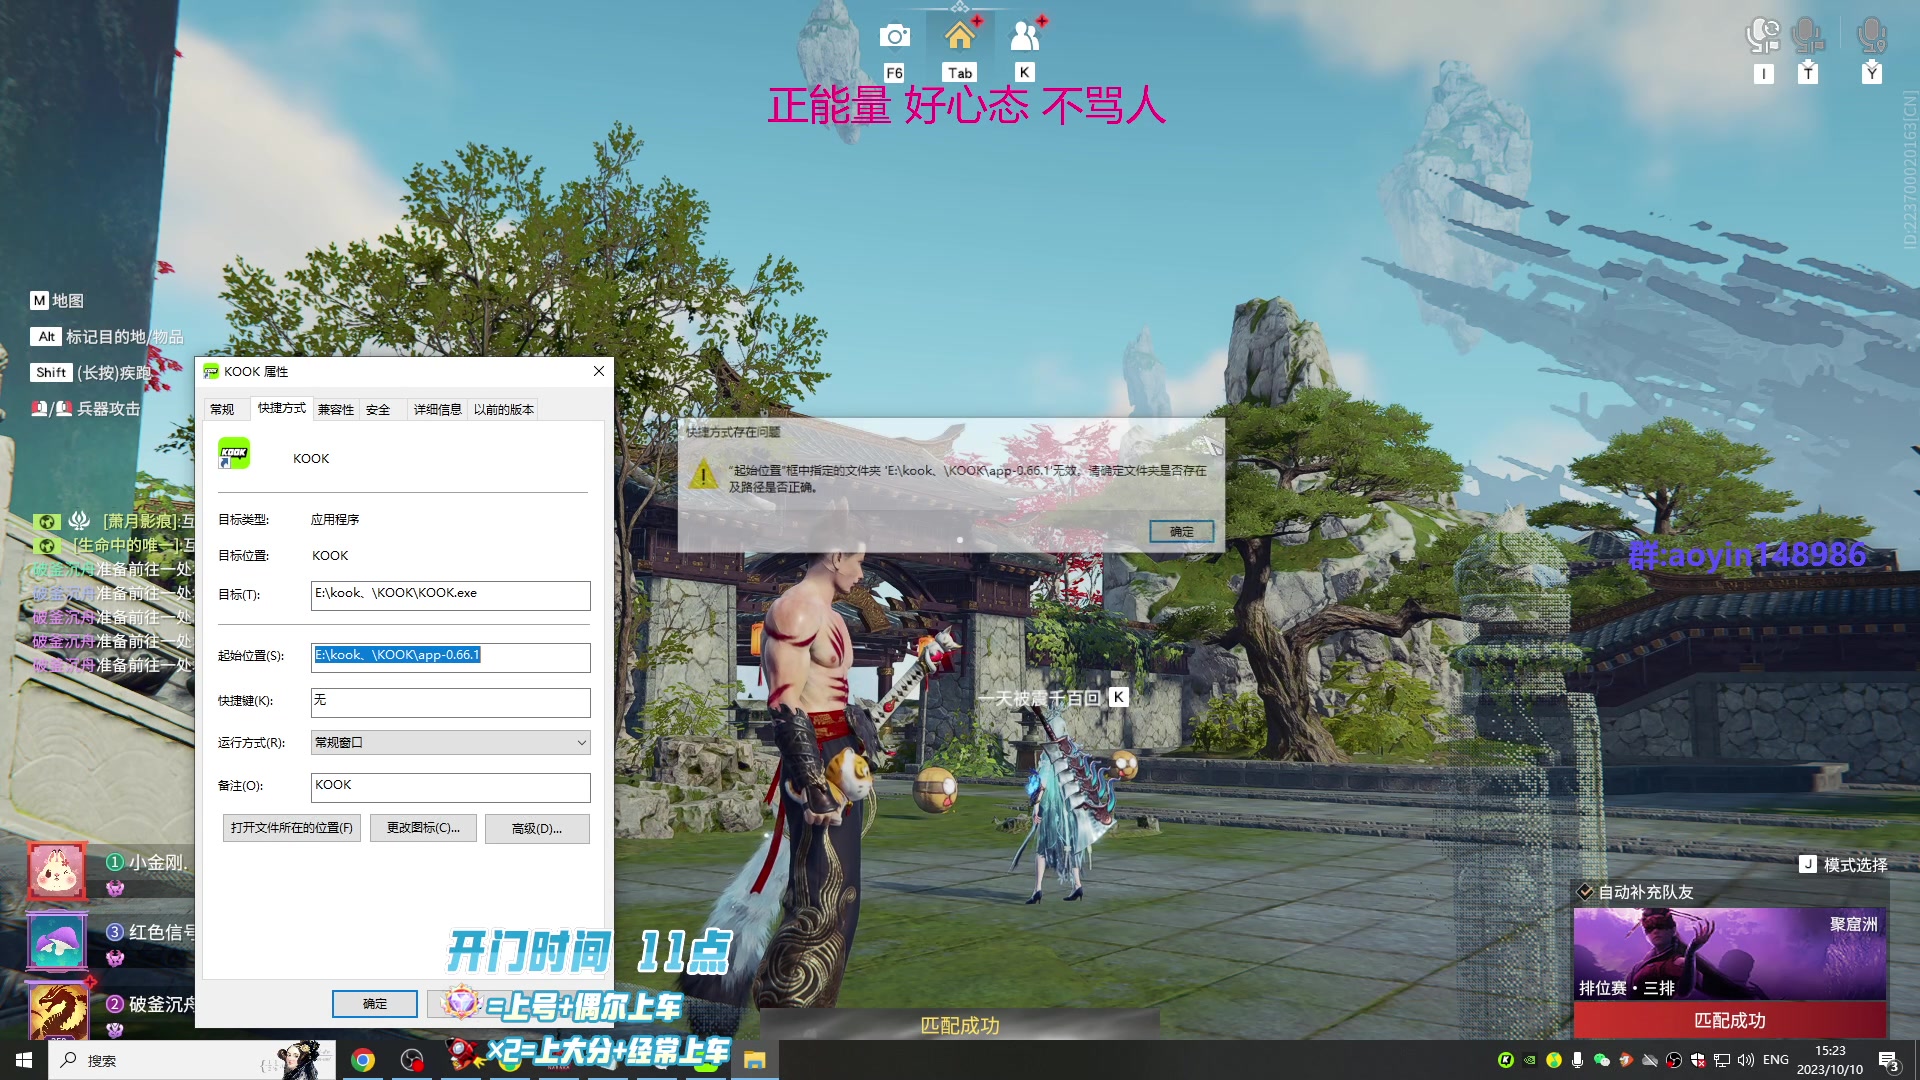Launch Google Chrome from the taskbar

pyautogui.click(x=363, y=1060)
